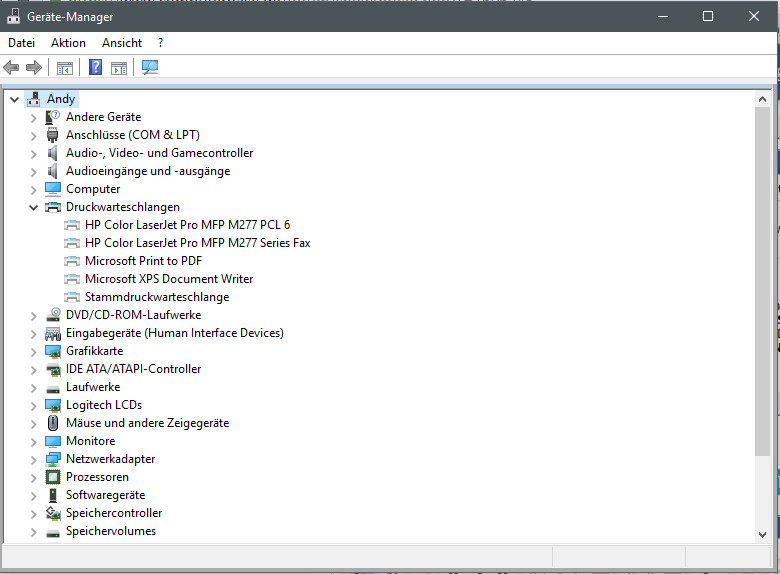Expand the Monitore category
The image size is (780, 574).
point(33,442)
